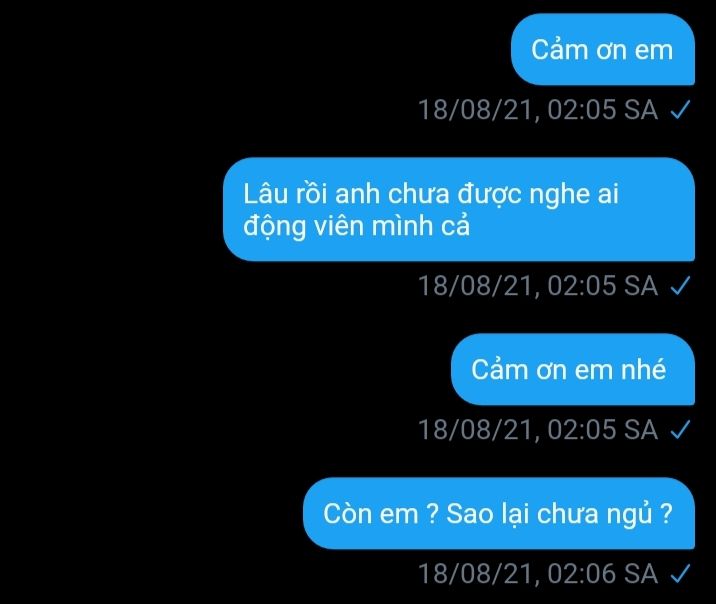Click the words "nghe ai" in the long message

pyautogui.click(x=574, y=195)
